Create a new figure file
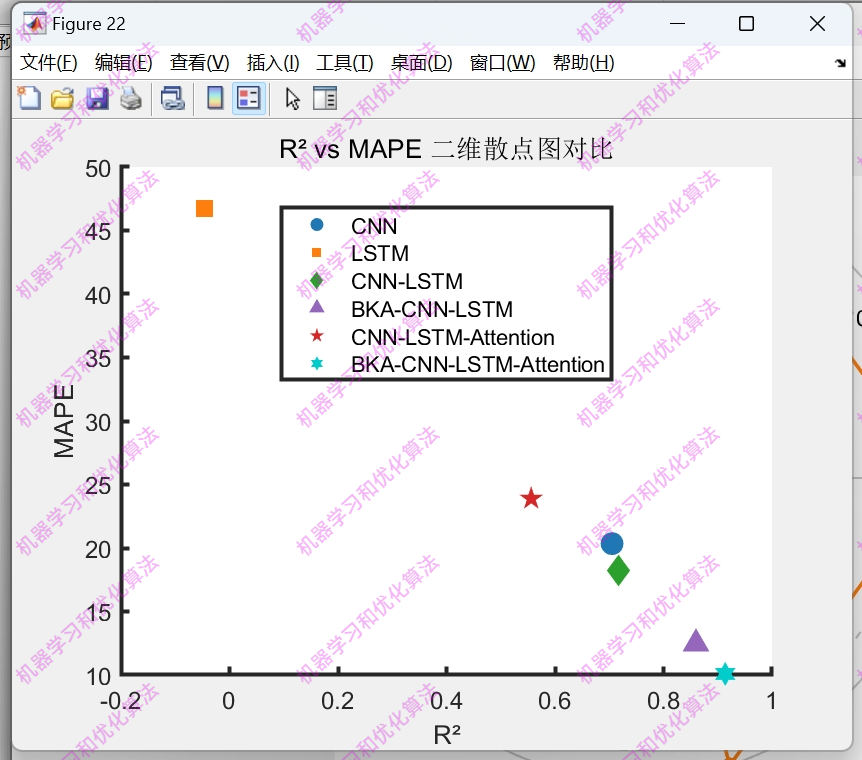This screenshot has height=760, width=862. click(27, 97)
